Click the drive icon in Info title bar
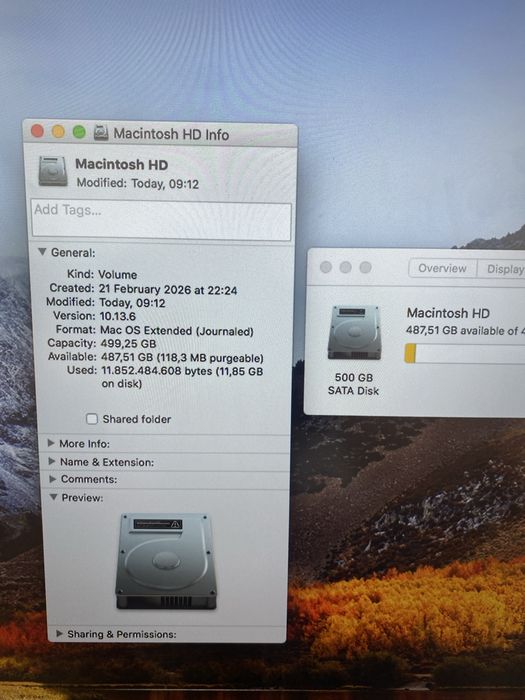The height and width of the screenshot is (700, 525). click(101, 133)
